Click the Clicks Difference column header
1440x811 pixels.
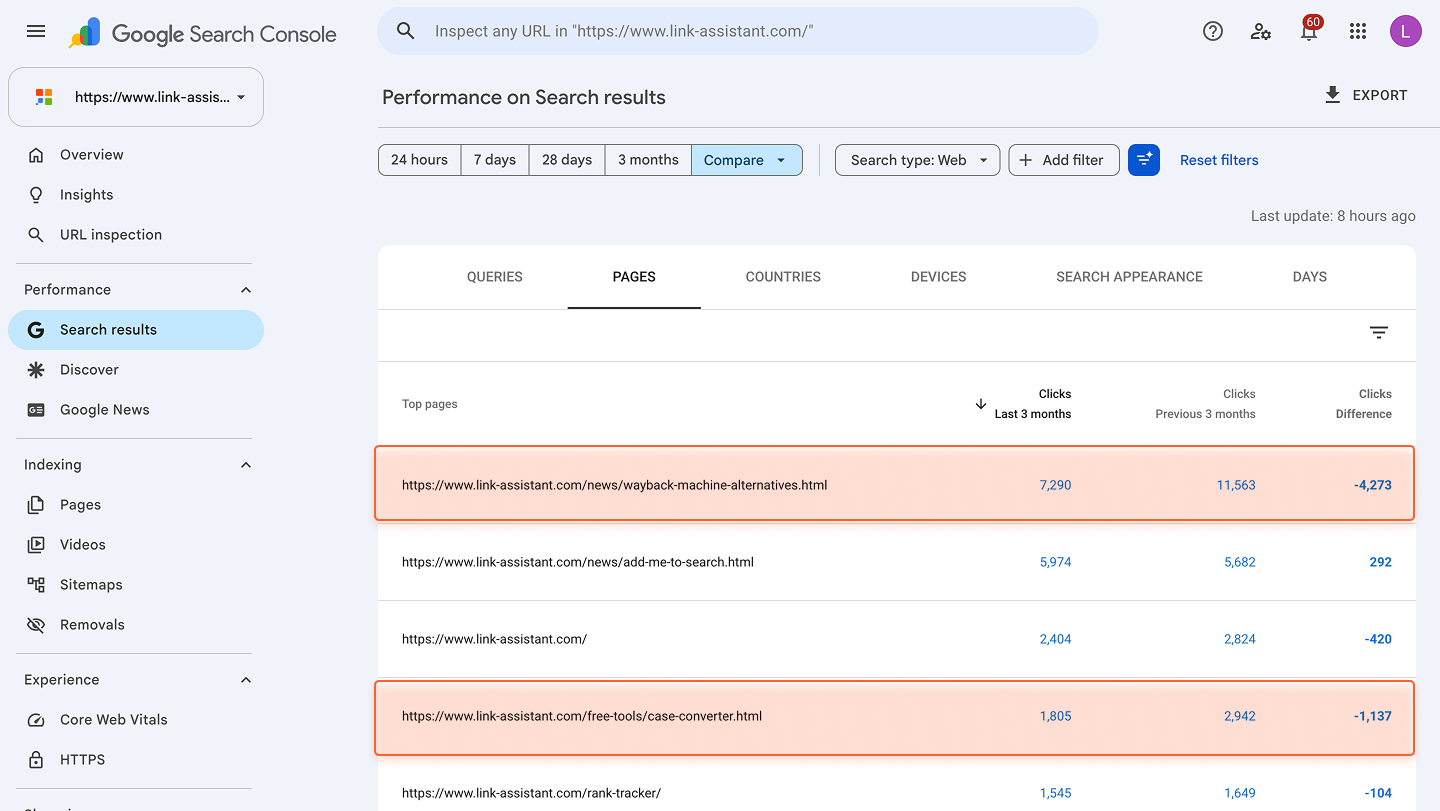tap(1364, 404)
